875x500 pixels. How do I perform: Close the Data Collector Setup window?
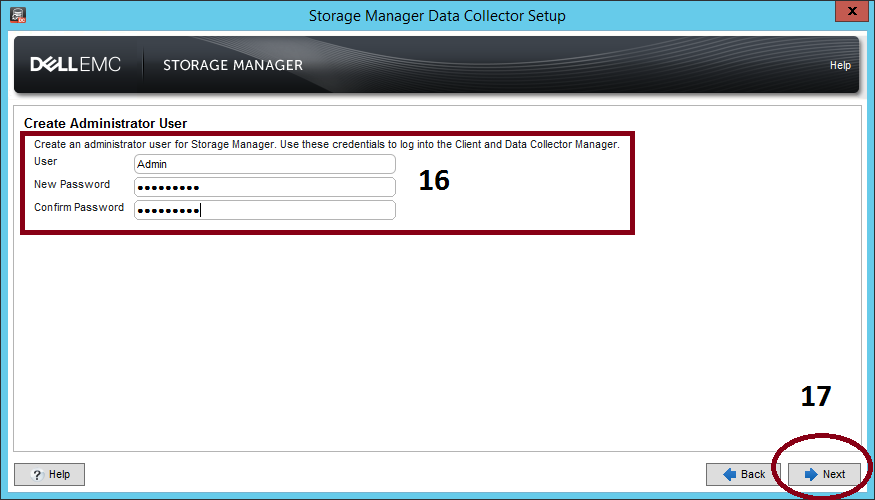click(x=852, y=11)
